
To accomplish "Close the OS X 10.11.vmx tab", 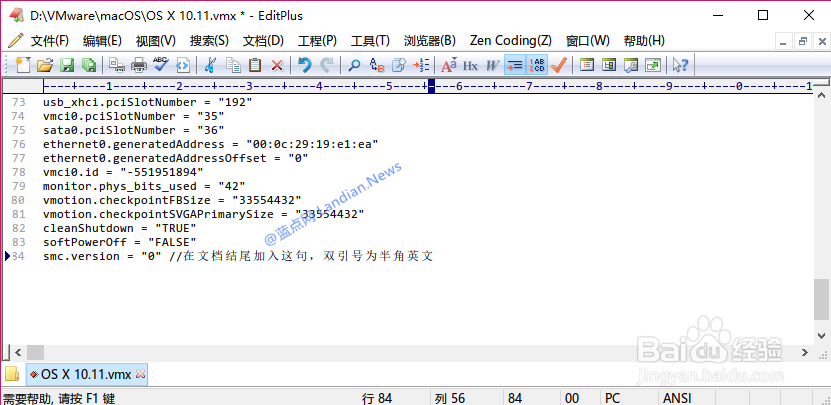I will point(140,374).
